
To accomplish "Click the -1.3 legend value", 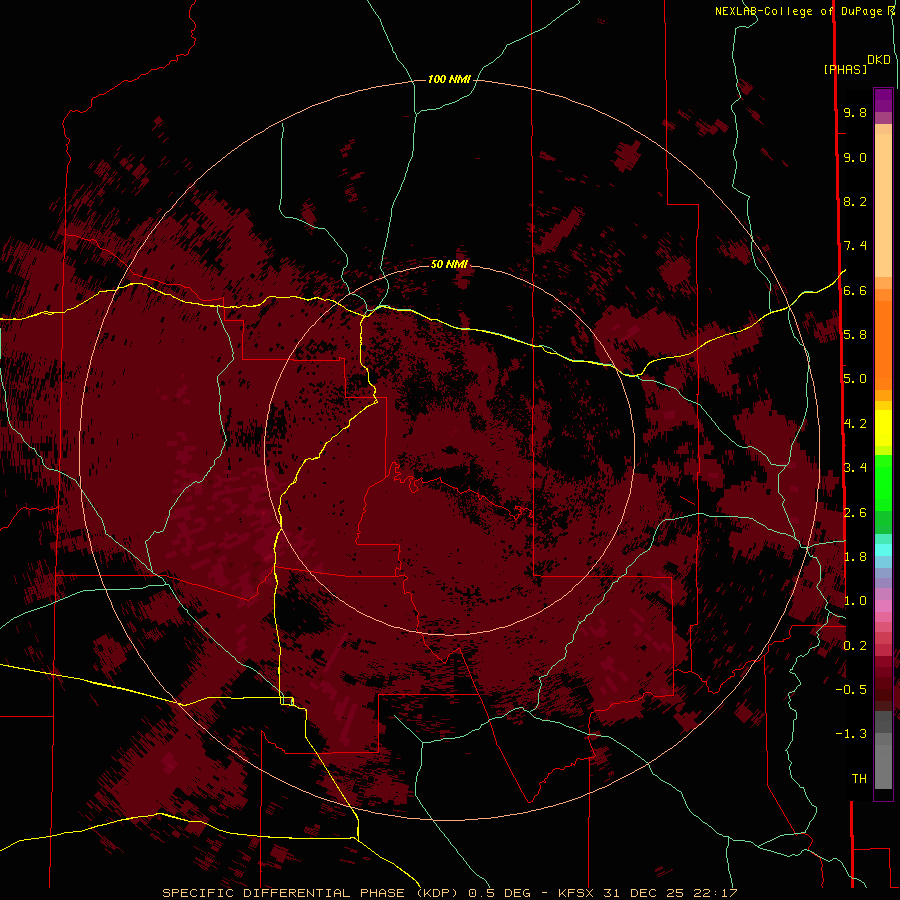I will [851, 734].
